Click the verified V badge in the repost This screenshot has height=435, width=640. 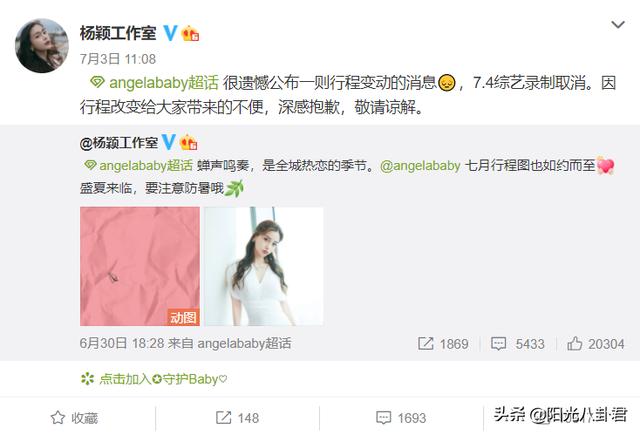pyautogui.click(x=169, y=142)
